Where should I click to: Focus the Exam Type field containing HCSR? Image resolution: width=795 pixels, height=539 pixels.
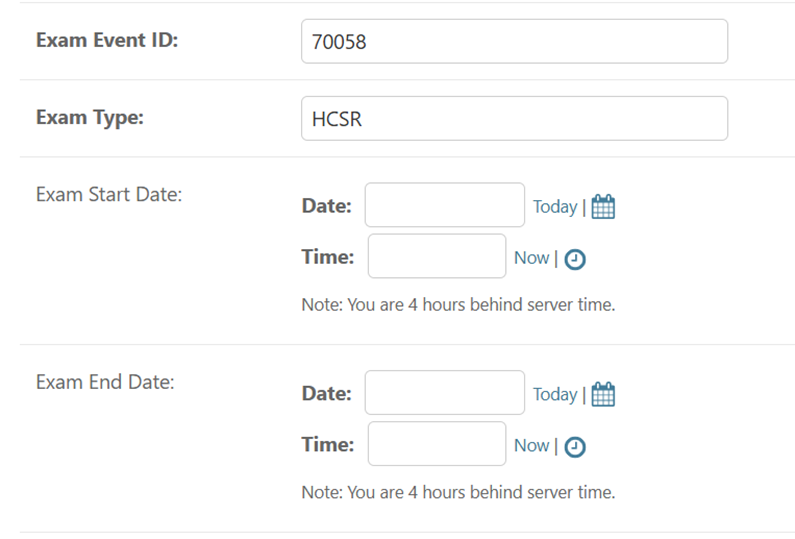click(515, 118)
